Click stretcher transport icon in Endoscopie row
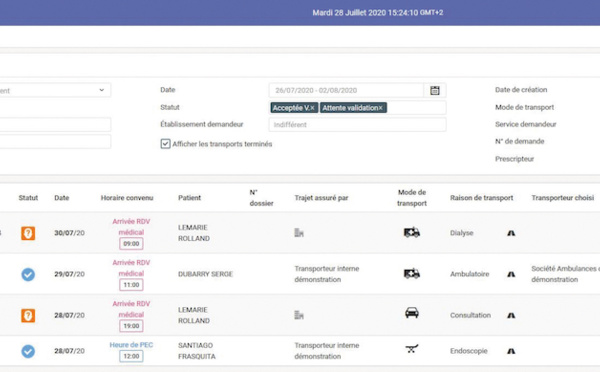The height and width of the screenshot is (372, 600). [x=412, y=349]
